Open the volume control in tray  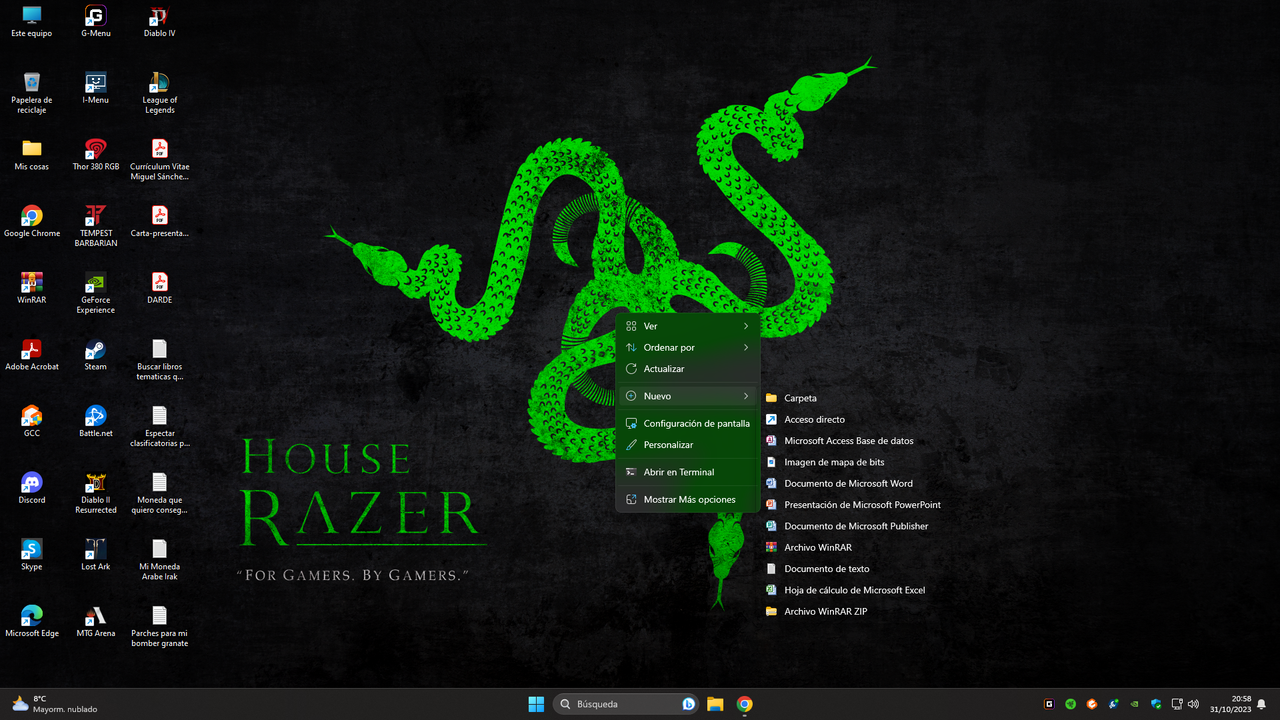[1193, 704]
